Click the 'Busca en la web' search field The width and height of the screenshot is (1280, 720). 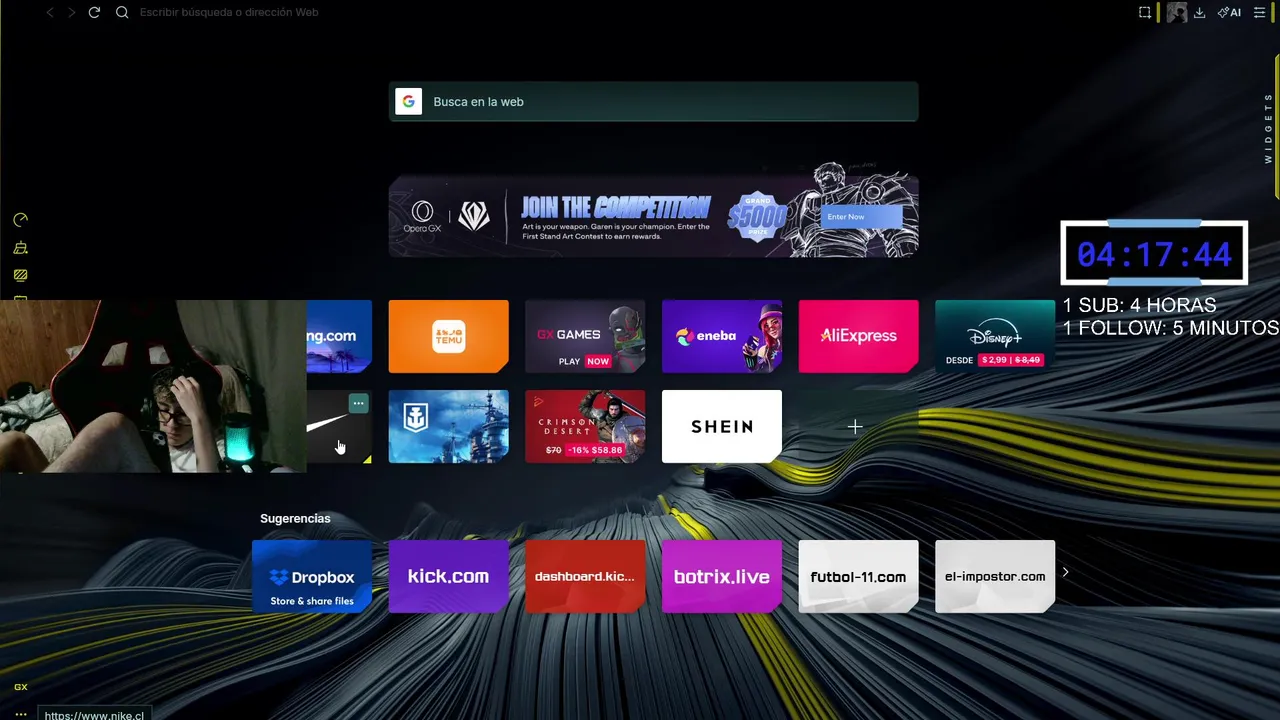pos(653,102)
